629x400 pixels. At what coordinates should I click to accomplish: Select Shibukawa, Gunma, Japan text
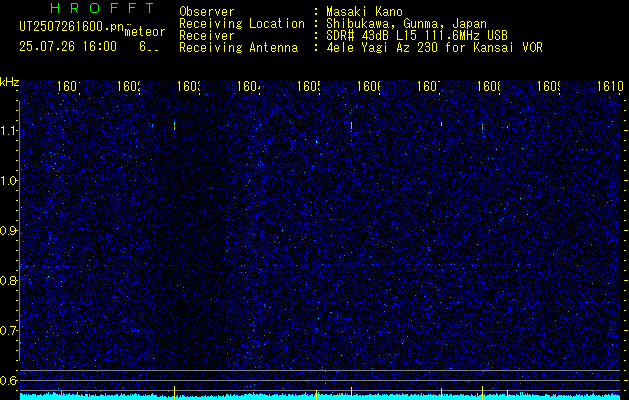click(406, 24)
